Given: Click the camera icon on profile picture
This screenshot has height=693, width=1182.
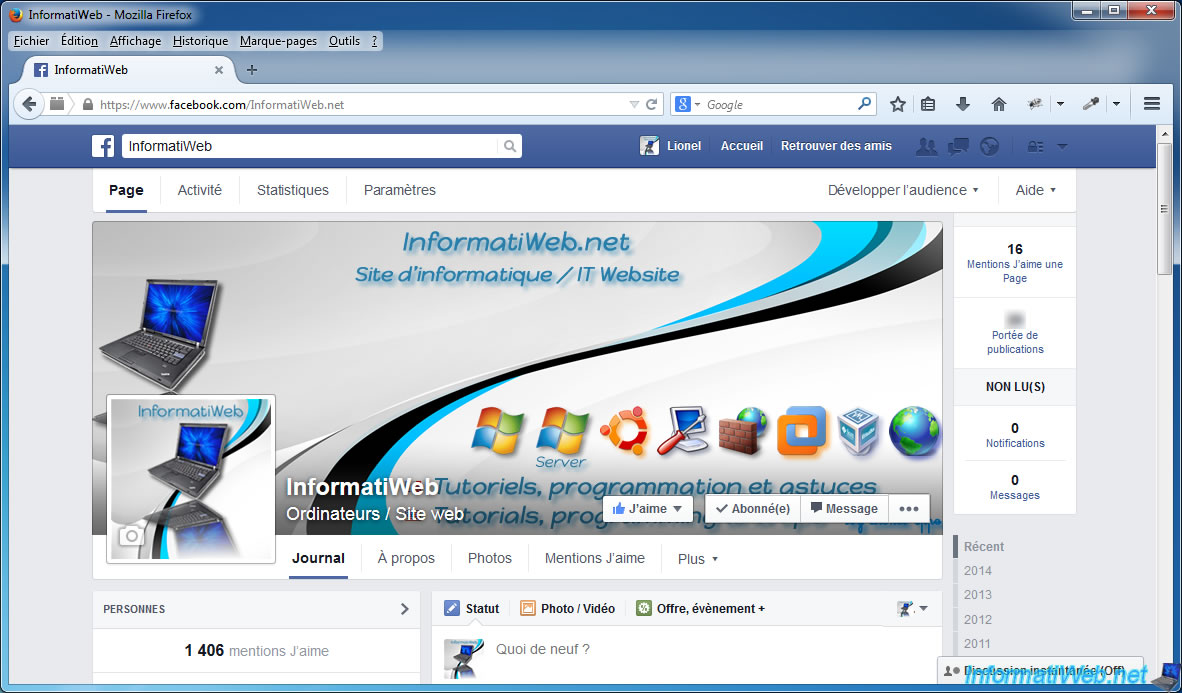Looking at the screenshot, I should (131, 535).
